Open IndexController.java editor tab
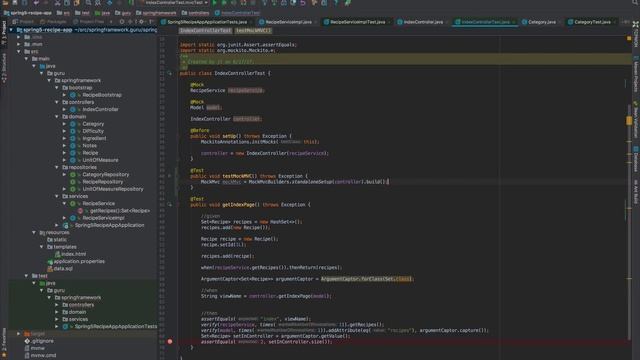The image size is (640, 360). [x=423, y=22]
